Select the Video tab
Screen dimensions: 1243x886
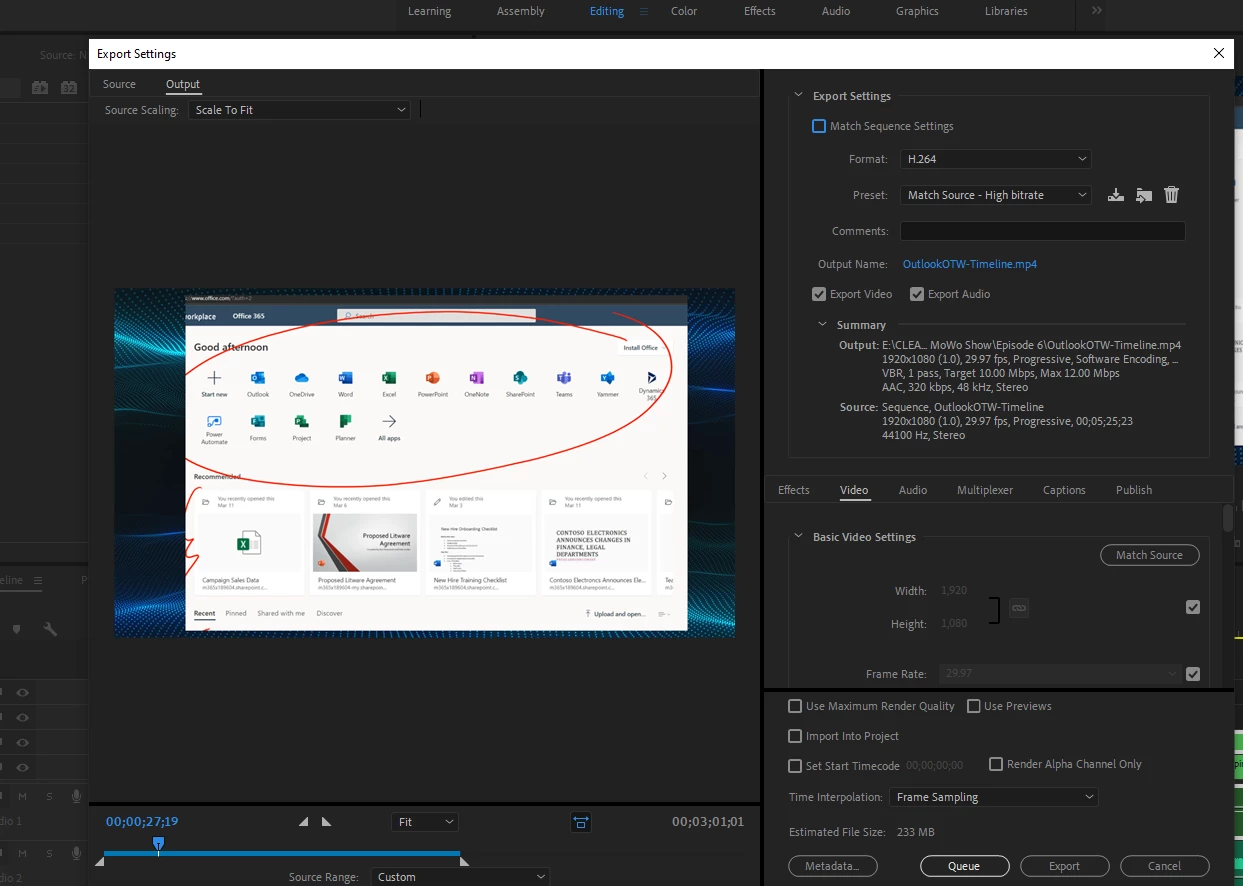[854, 490]
